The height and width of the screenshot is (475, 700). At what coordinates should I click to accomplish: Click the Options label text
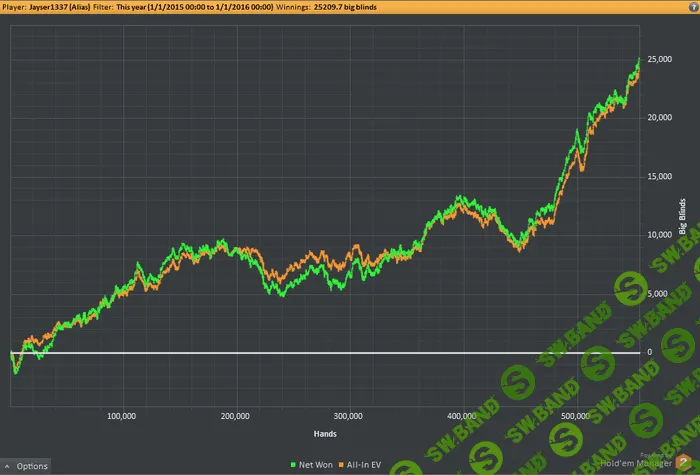point(32,466)
